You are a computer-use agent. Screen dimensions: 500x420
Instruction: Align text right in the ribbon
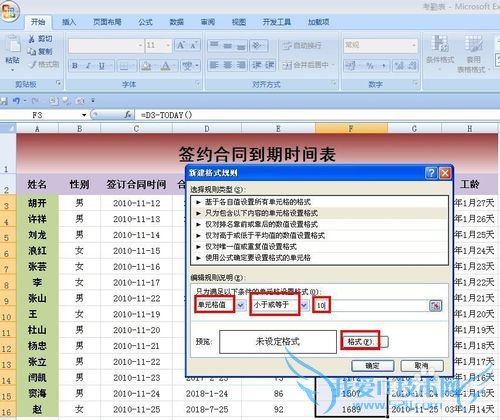click(x=241, y=65)
